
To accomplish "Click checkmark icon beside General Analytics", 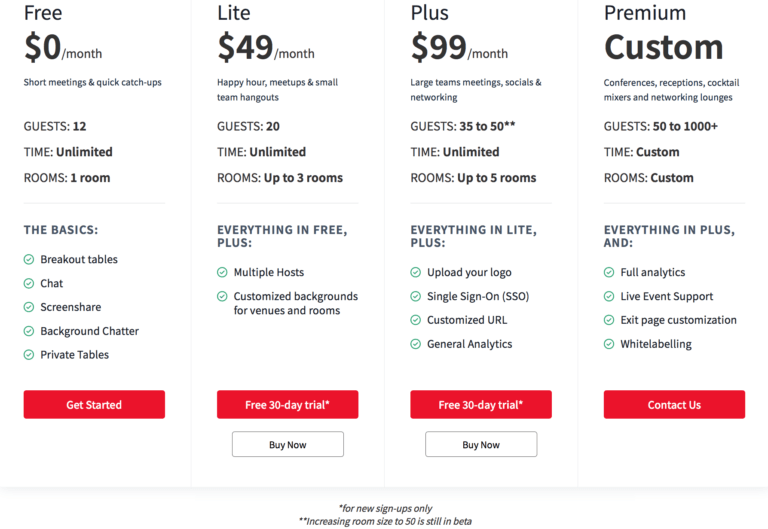I will click(416, 344).
